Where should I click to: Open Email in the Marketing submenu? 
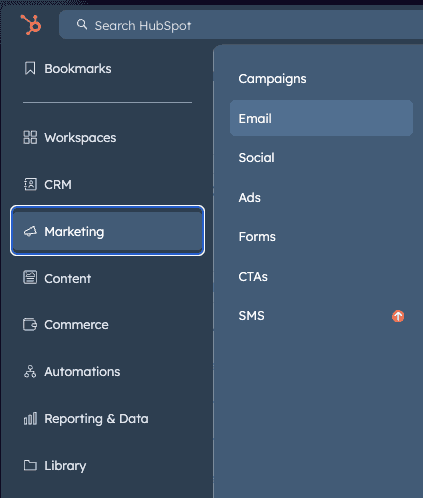[321, 118]
